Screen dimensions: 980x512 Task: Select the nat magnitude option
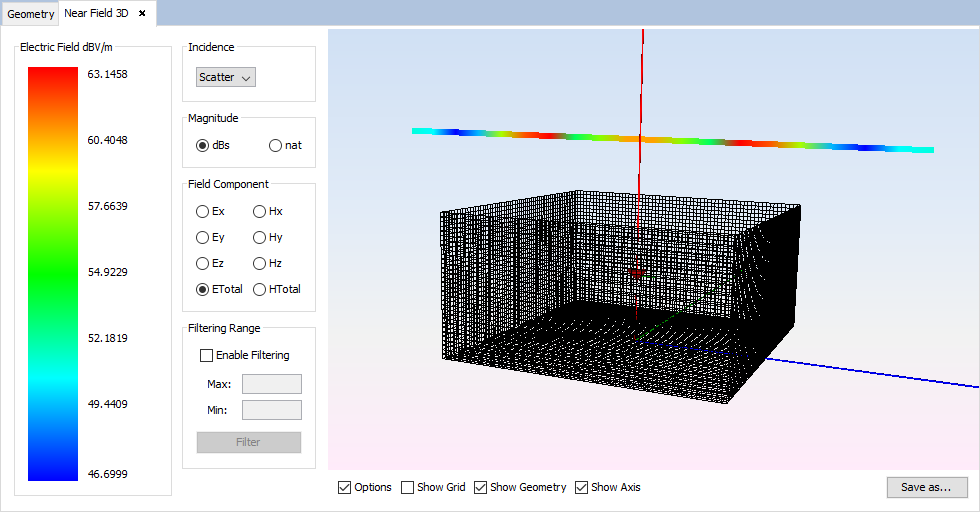pos(276,145)
